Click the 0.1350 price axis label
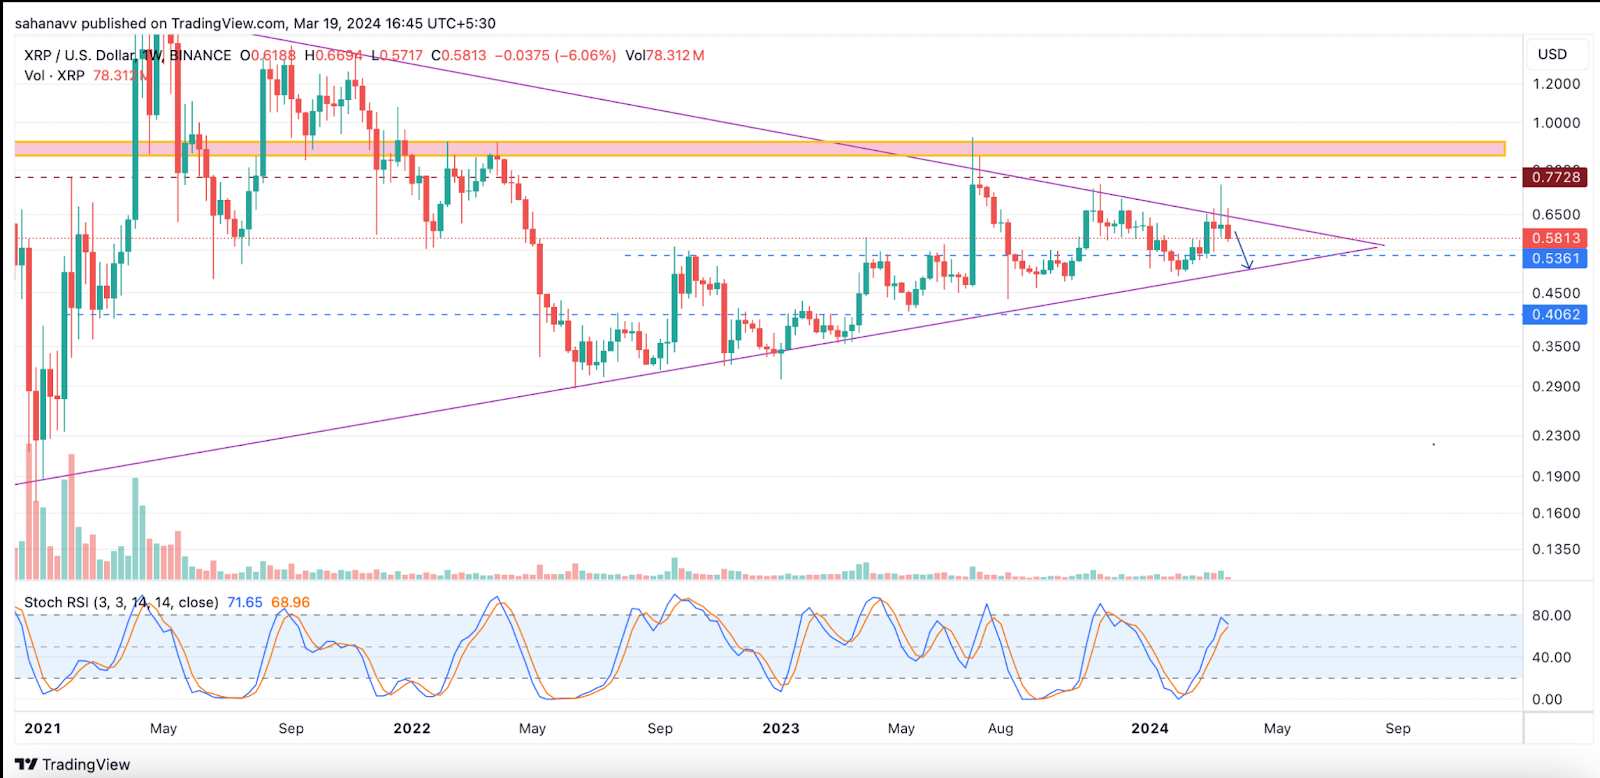The image size is (1600, 778). coord(1556,549)
